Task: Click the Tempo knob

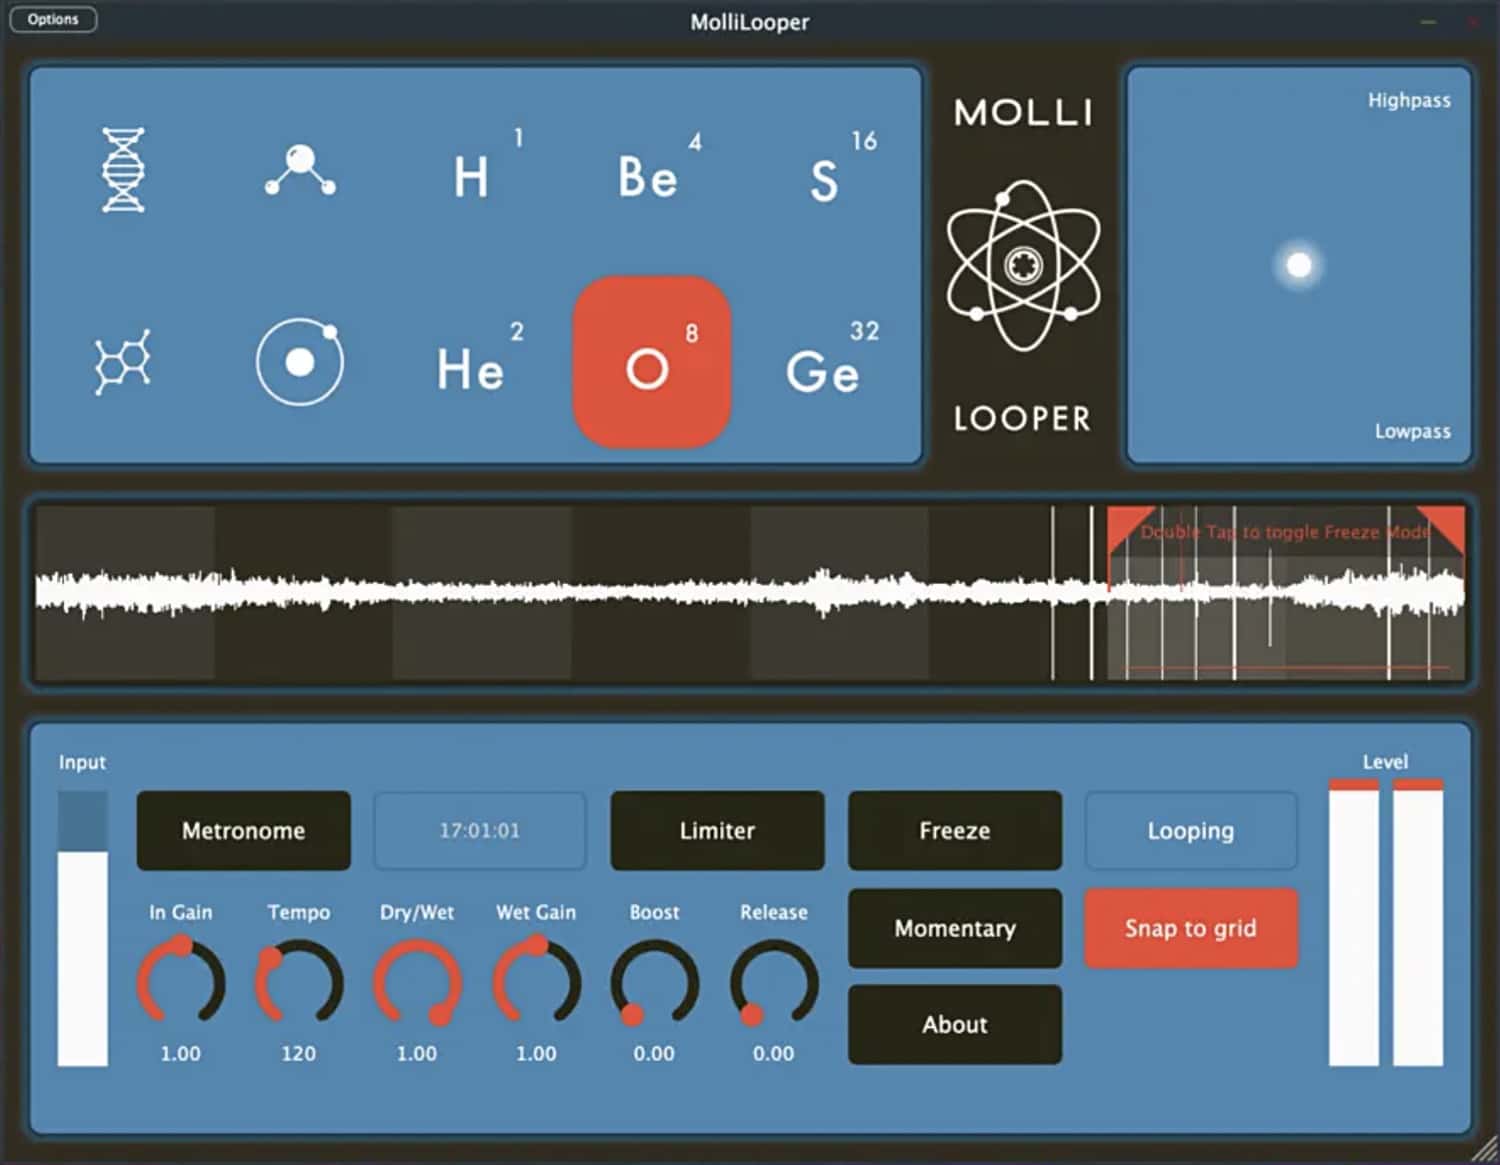Action: pos(299,983)
